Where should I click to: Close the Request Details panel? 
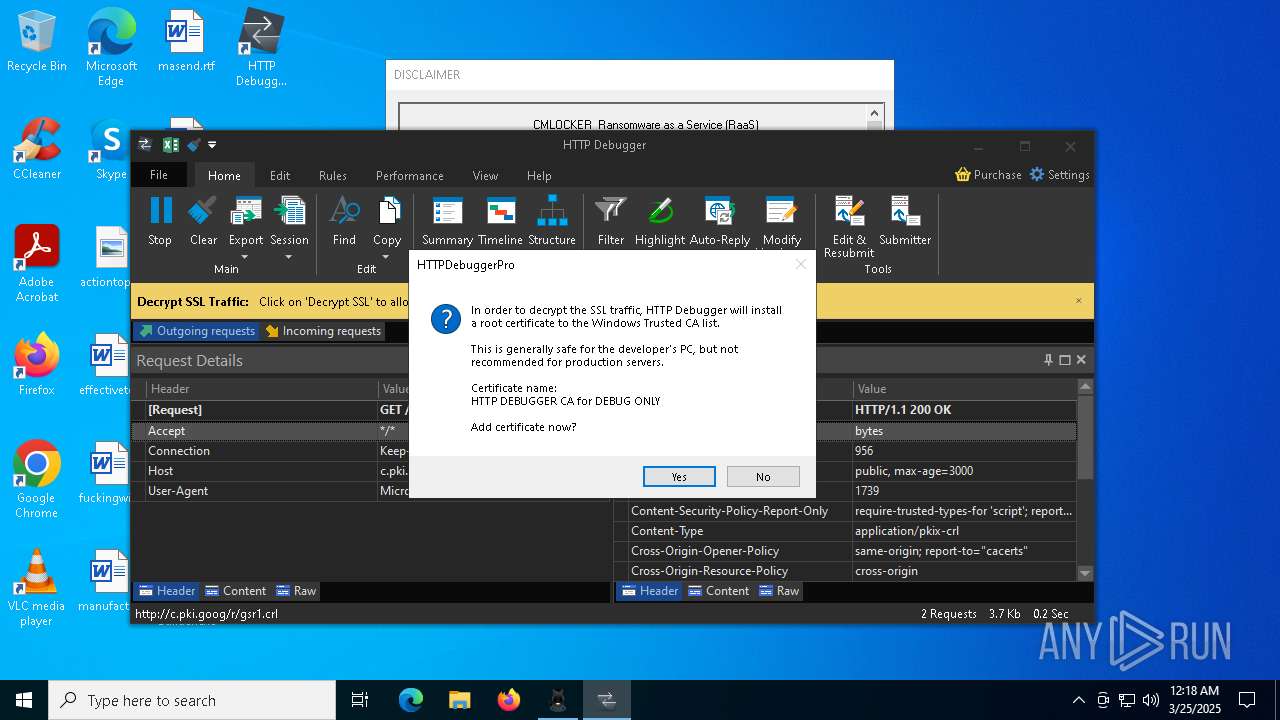[x=1081, y=360]
